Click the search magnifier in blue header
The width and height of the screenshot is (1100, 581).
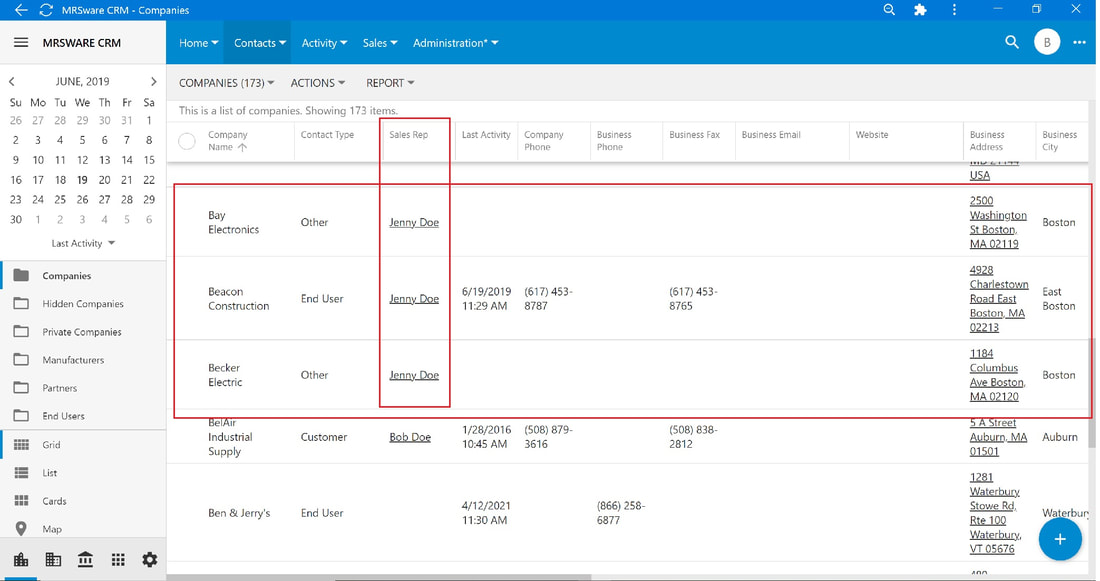[1012, 42]
